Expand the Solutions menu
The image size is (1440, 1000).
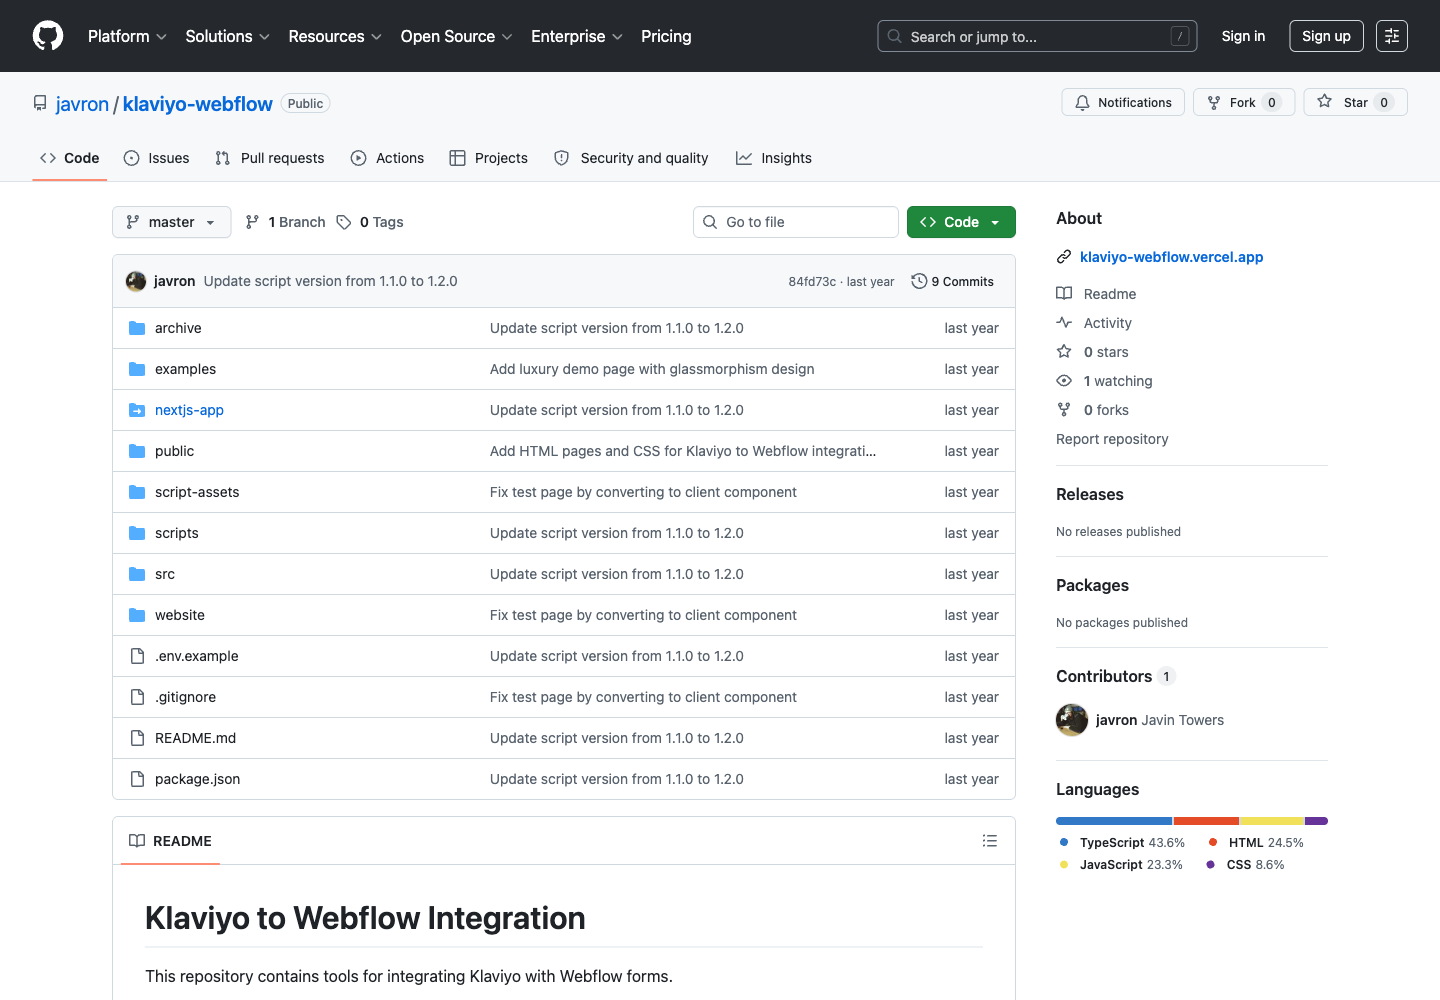click(228, 36)
